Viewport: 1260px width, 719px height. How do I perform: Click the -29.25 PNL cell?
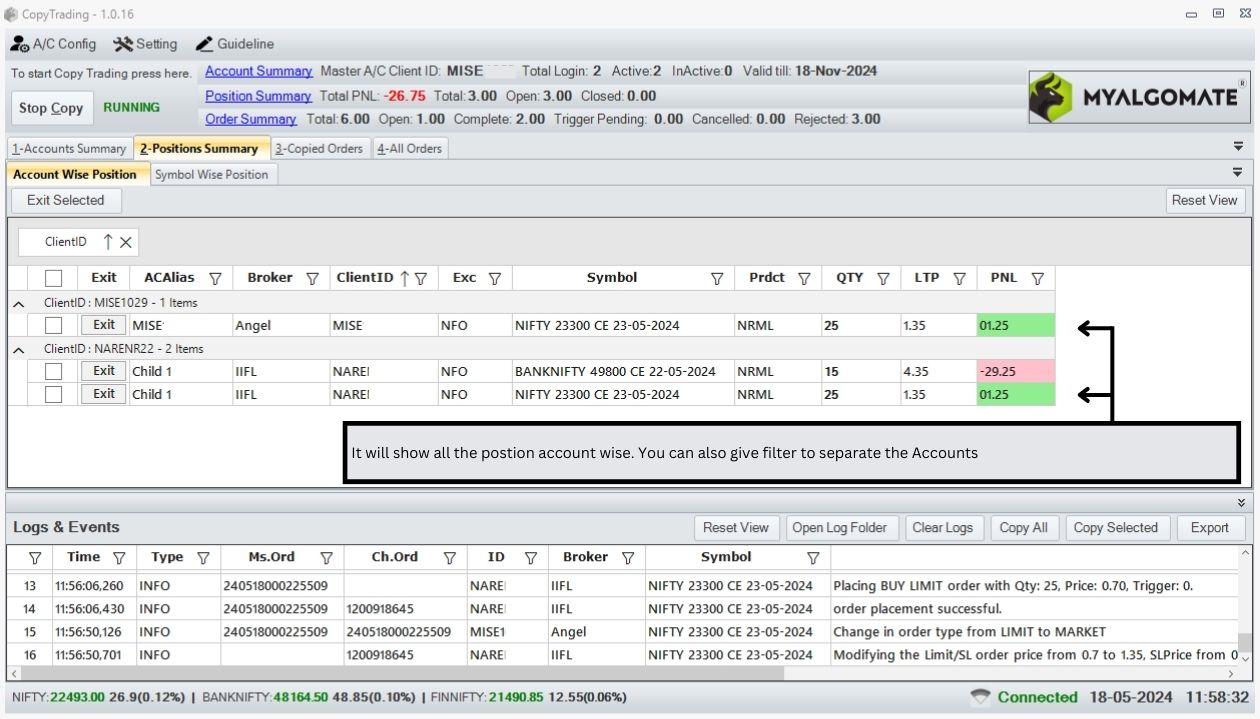(1016, 371)
